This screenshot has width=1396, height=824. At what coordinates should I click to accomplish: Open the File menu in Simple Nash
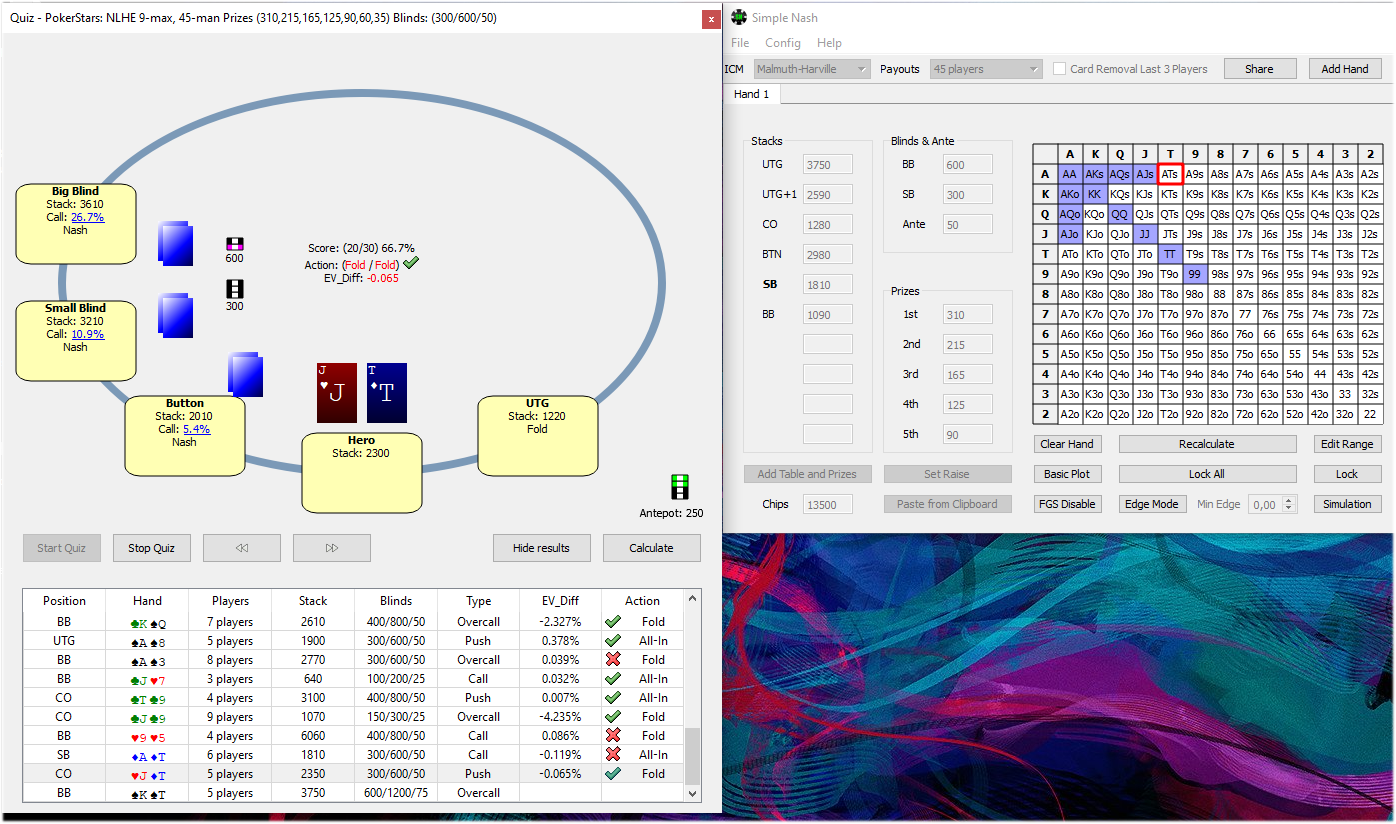click(x=740, y=43)
